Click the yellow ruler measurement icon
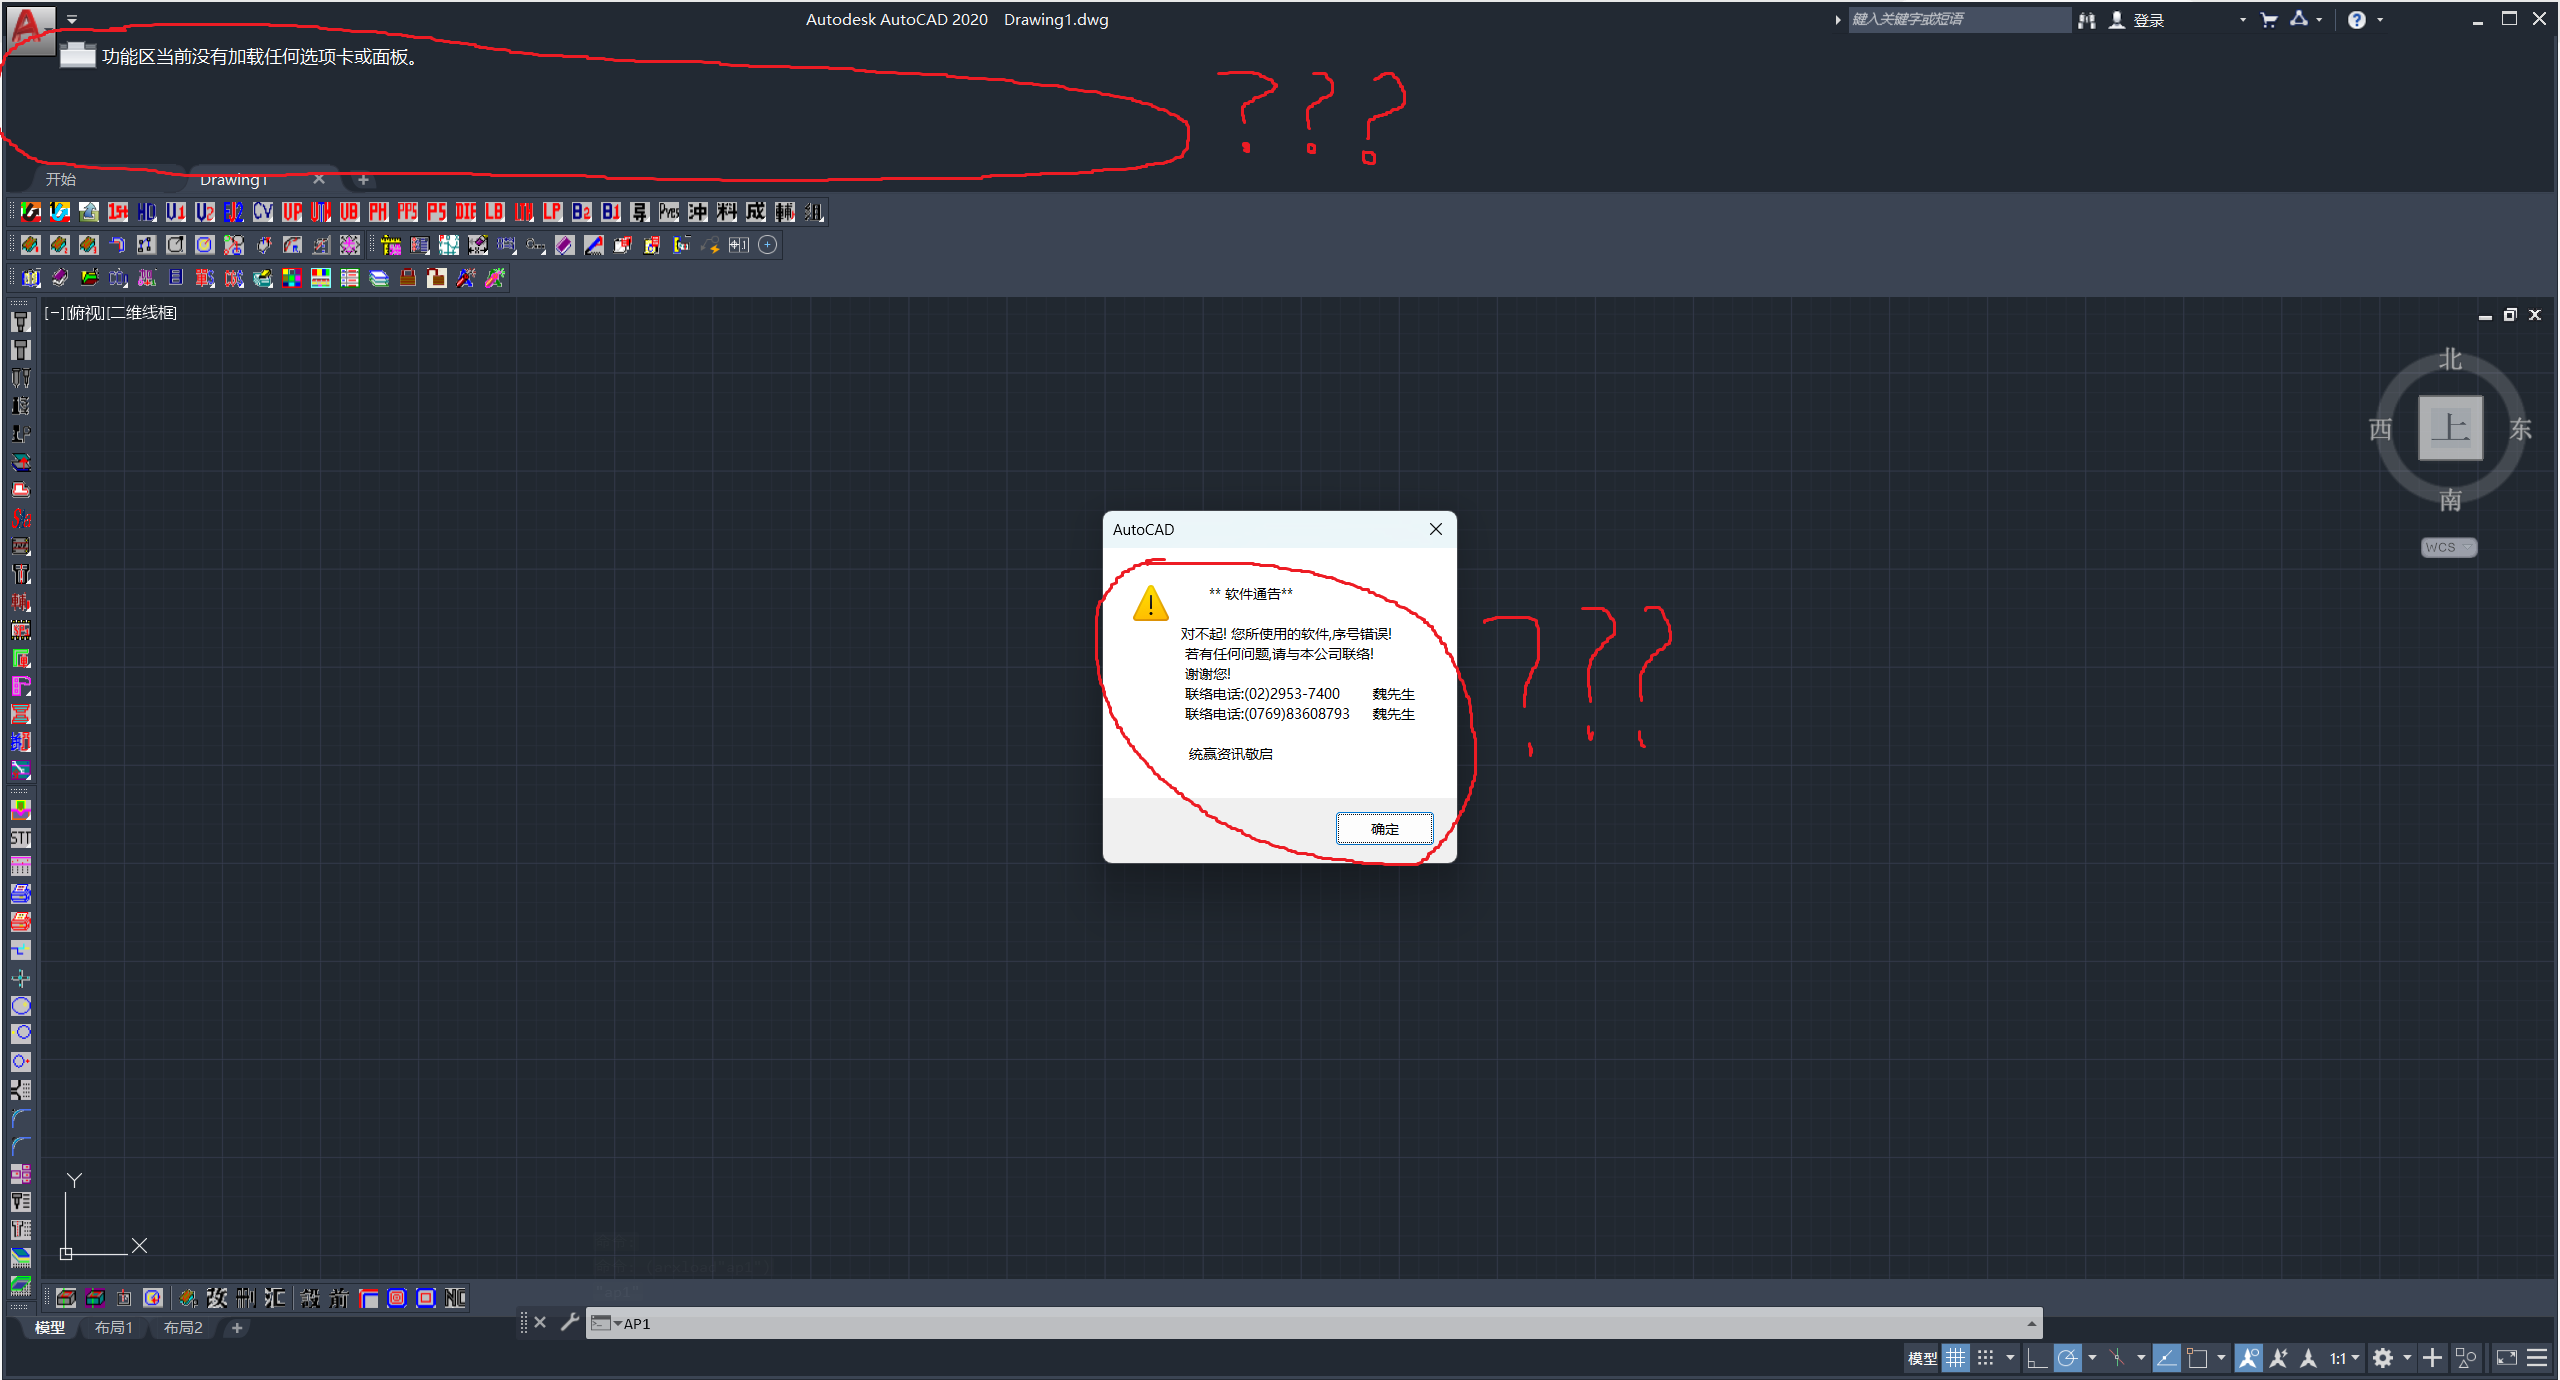2560x1380 pixels. [391, 245]
